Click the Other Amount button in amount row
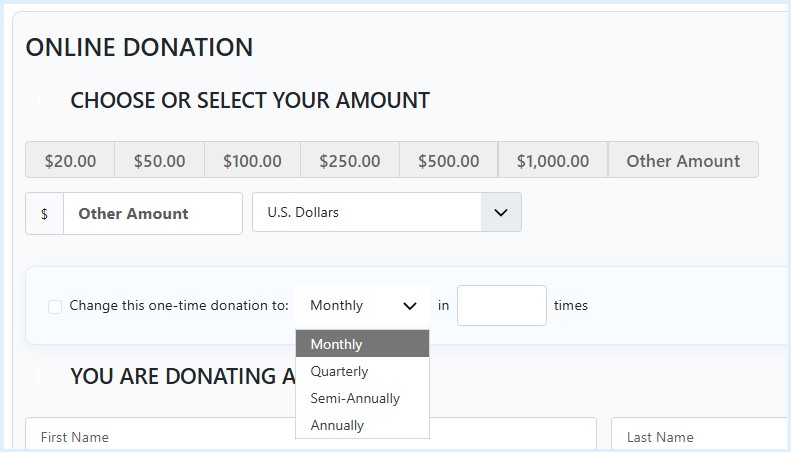The height and width of the screenshot is (452, 791). pos(683,160)
